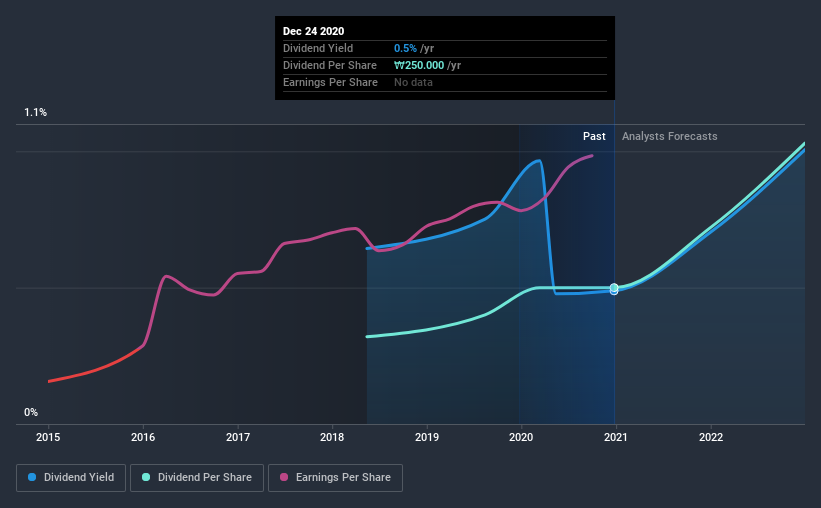
Task: Click the tooltip's Dividend Yield row label
Action: [318, 48]
